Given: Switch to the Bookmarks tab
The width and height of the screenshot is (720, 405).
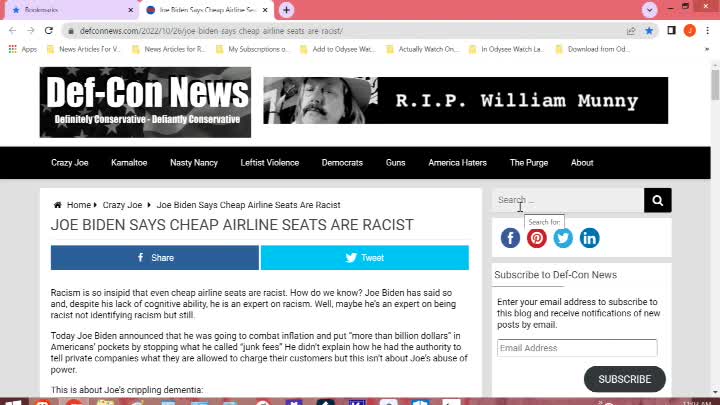Looking at the screenshot, I should tap(69, 10).
